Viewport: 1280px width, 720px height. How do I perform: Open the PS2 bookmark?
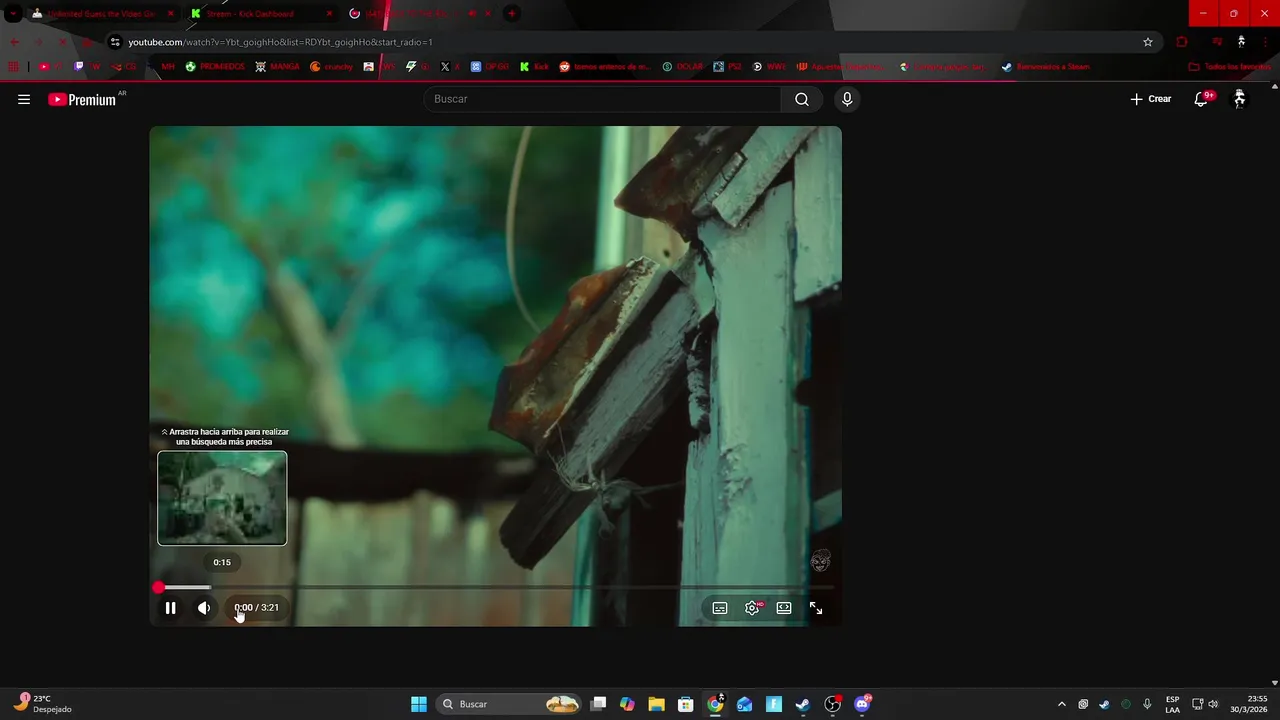(728, 67)
